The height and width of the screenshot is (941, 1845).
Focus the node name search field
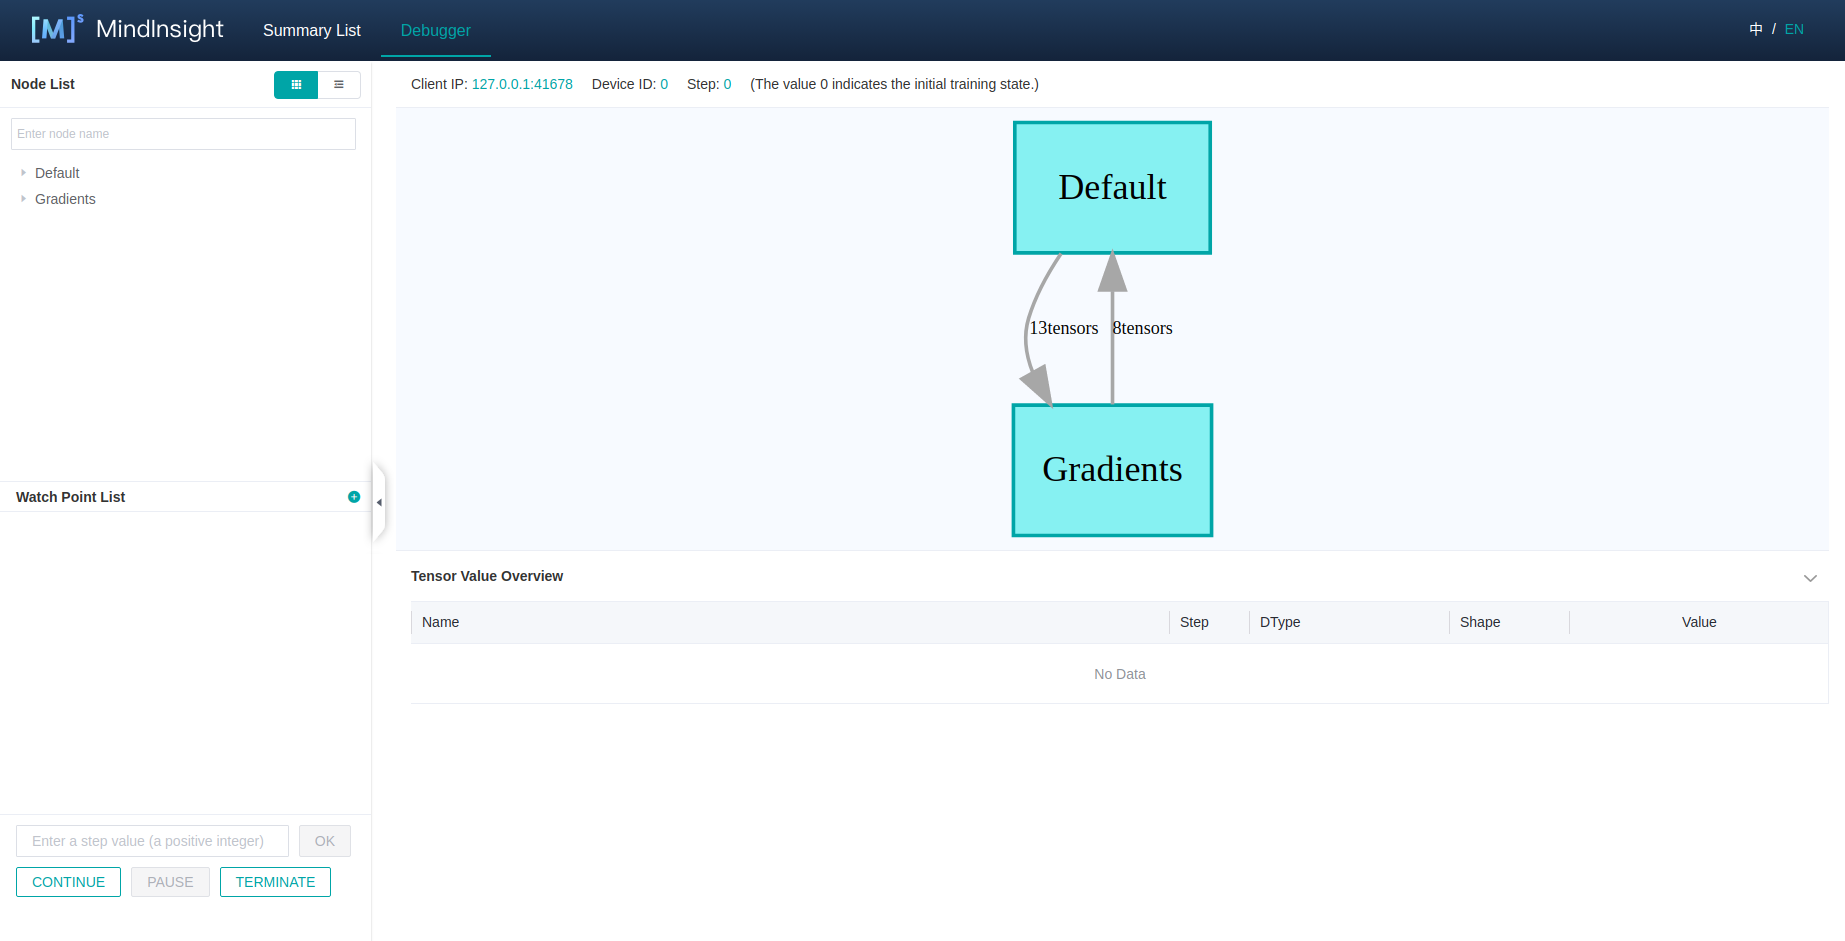(x=183, y=134)
